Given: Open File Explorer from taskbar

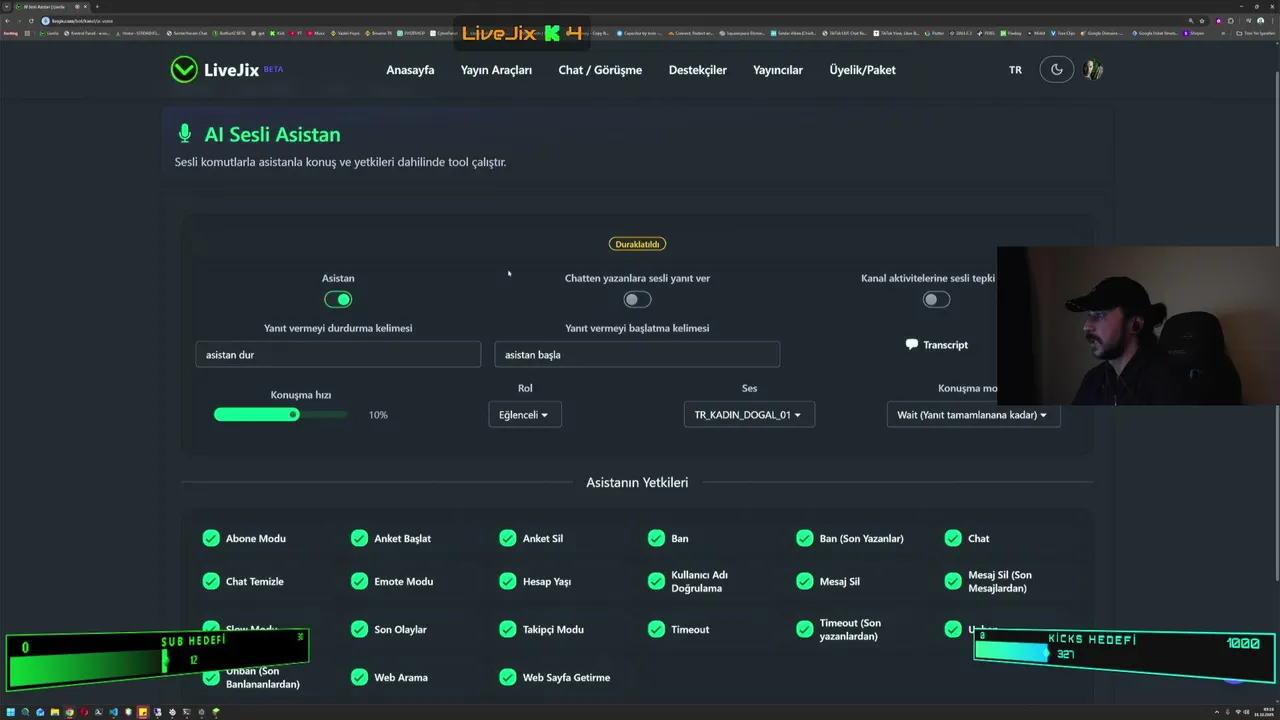Looking at the screenshot, I should tap(55, 712).
